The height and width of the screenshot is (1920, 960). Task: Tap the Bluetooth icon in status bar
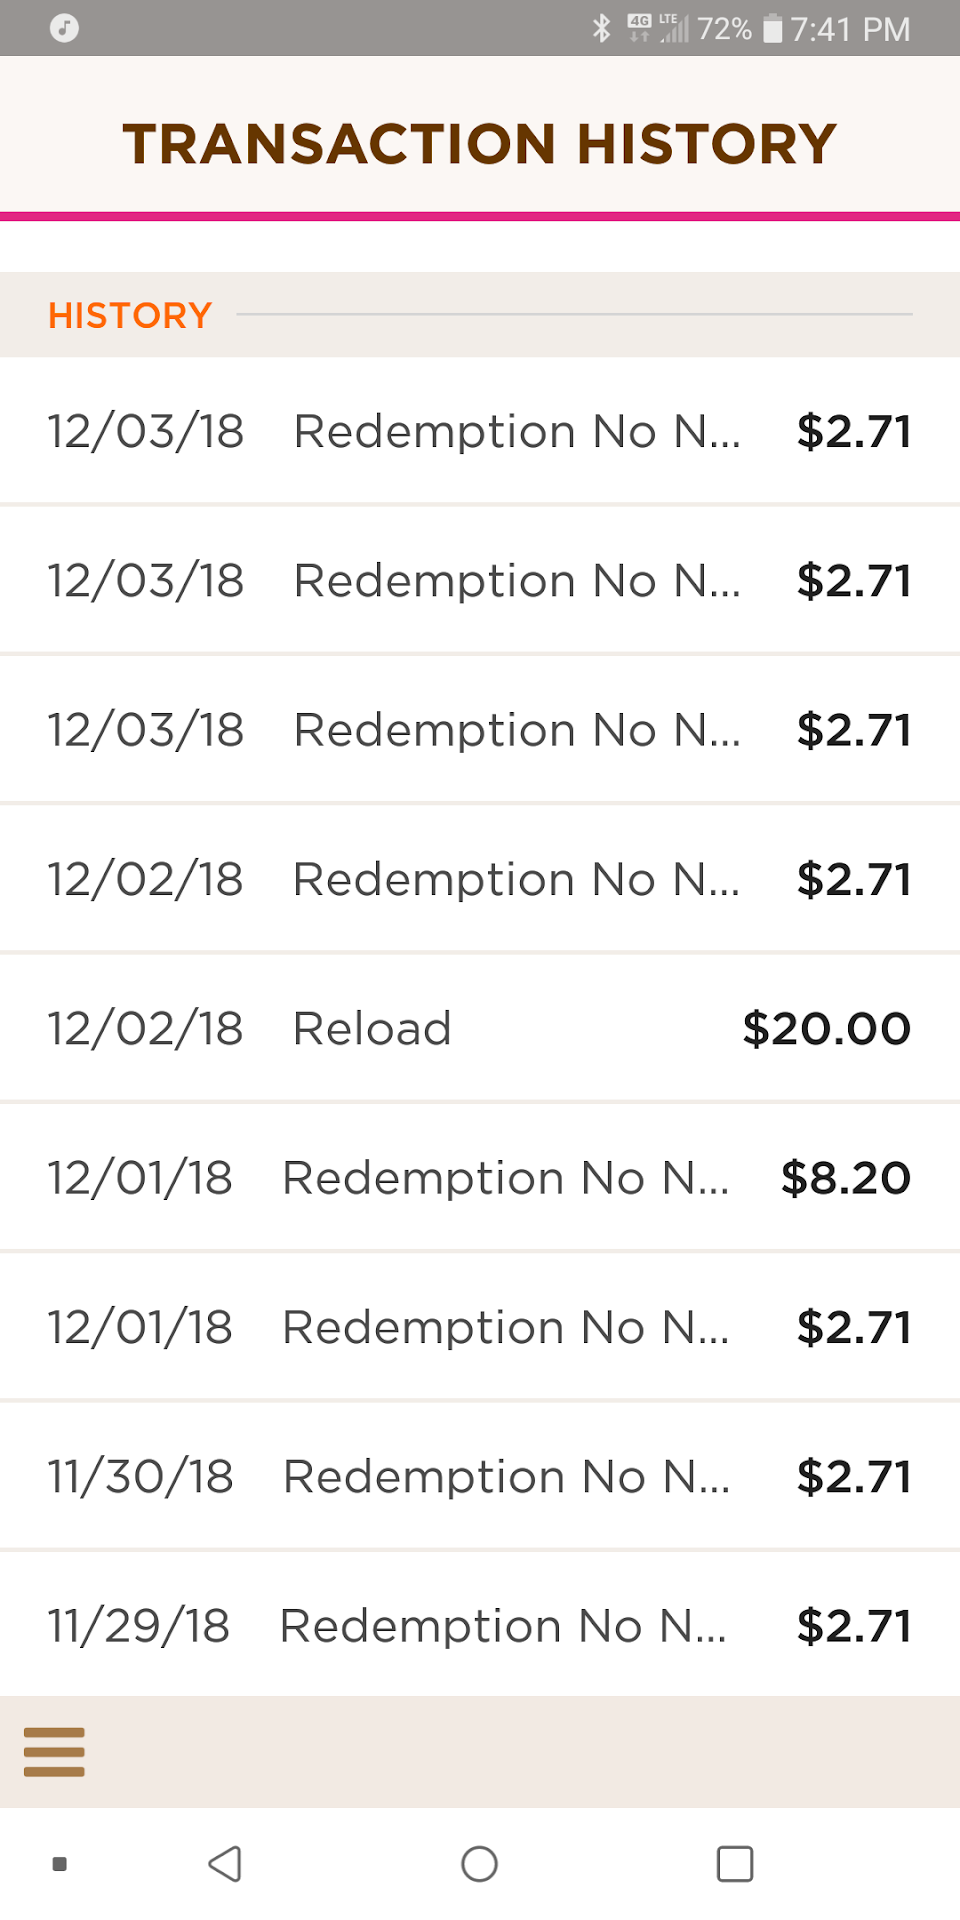pyautogui.click(x=601, y=28)
